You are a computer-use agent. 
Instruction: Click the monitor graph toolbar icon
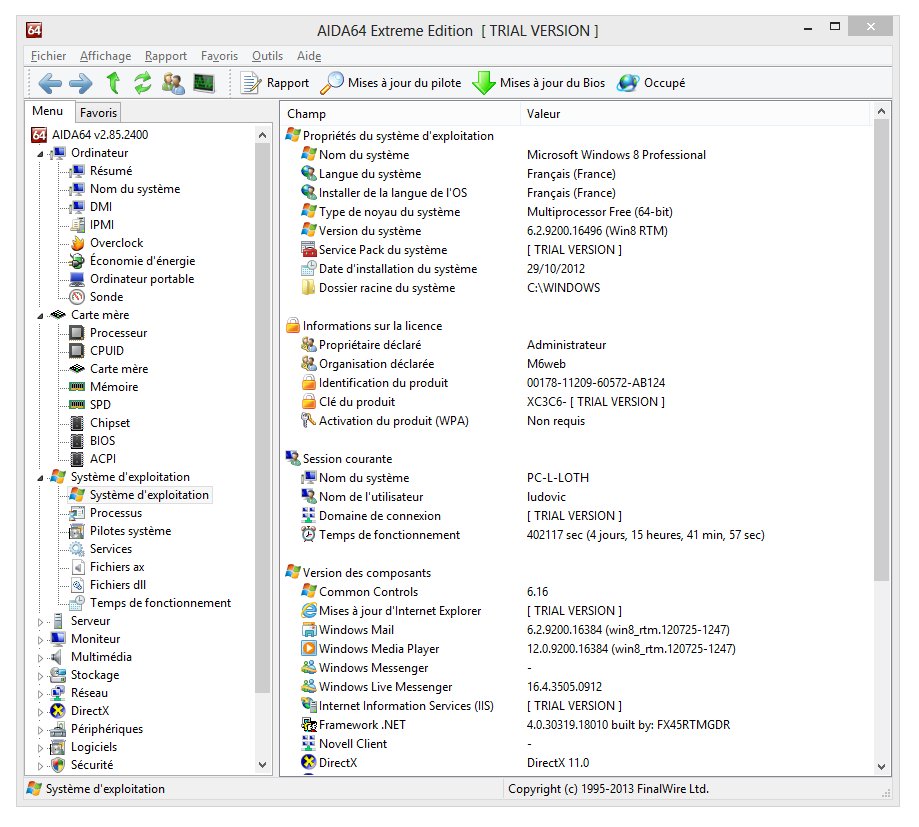204,83
